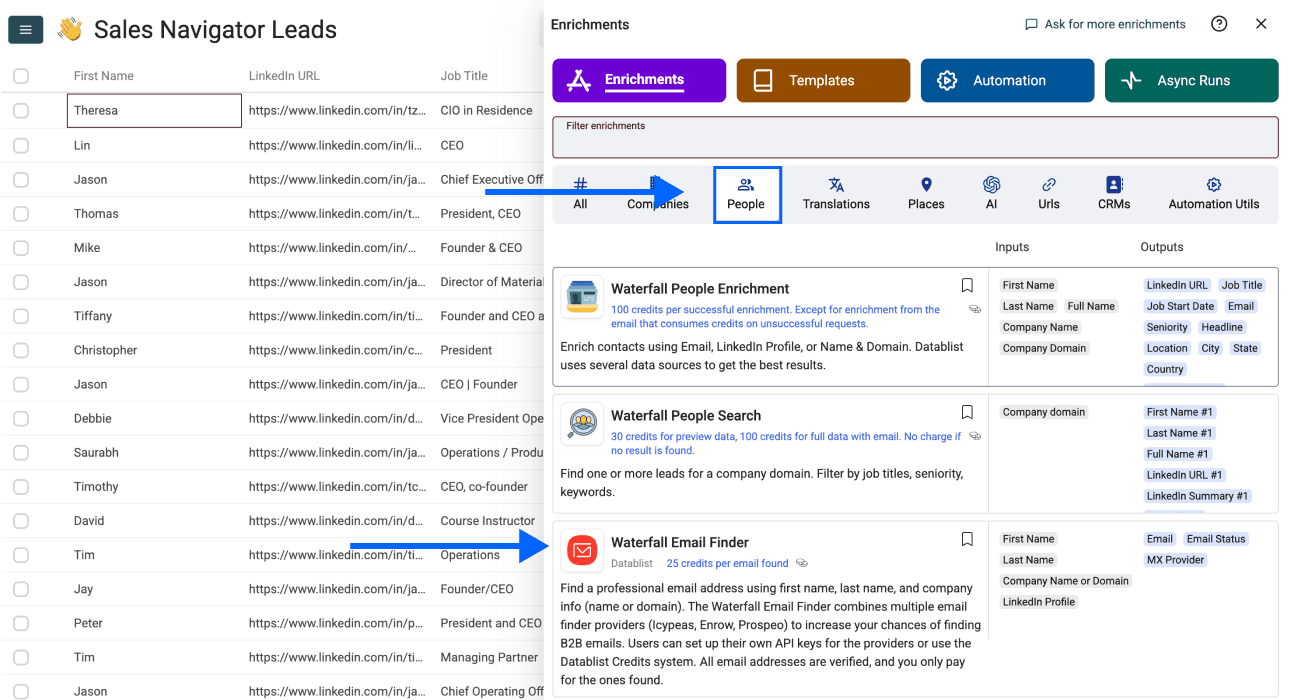
Task: Bookmark the Waterfall Email Finder
Action: click(967, 539)
